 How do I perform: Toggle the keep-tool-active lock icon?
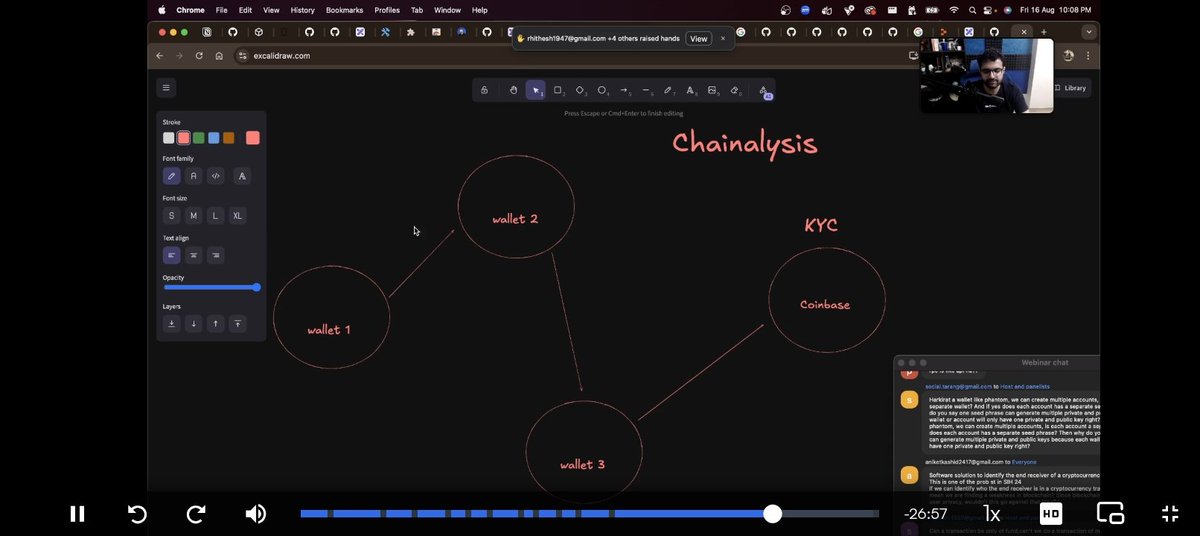tap(484, 90)
